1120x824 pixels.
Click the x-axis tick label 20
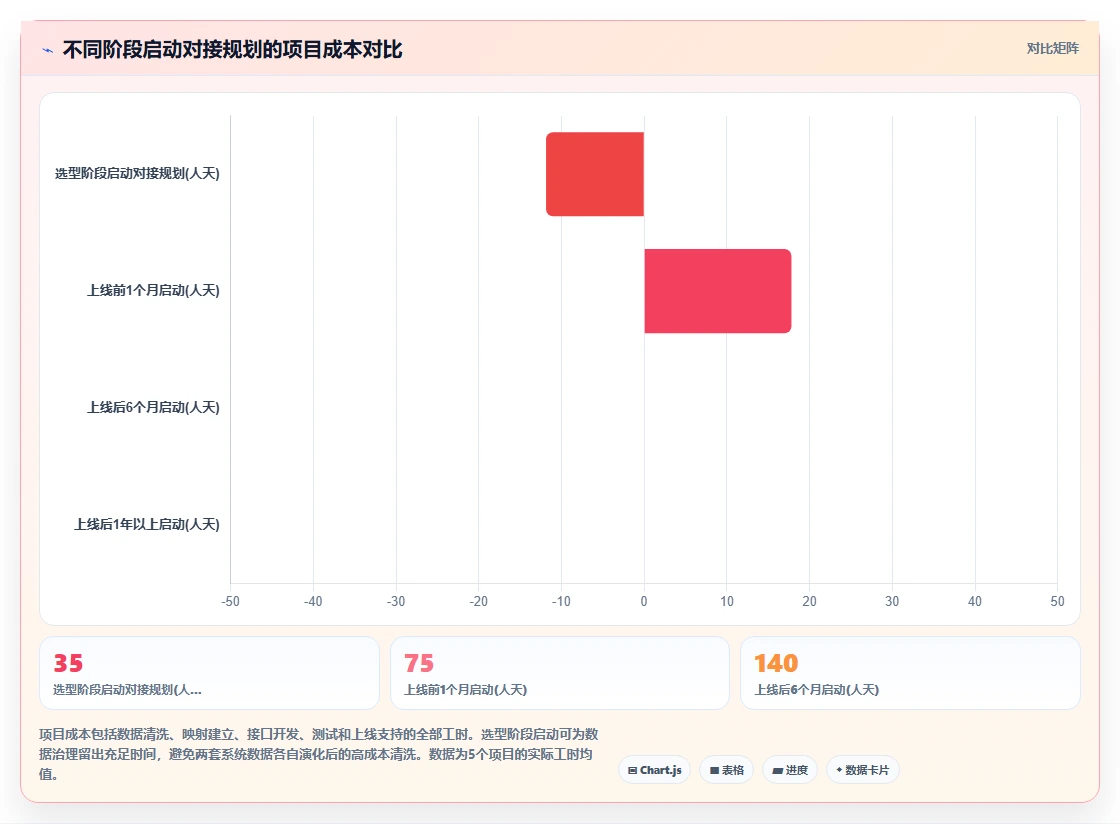pos(809,601)
